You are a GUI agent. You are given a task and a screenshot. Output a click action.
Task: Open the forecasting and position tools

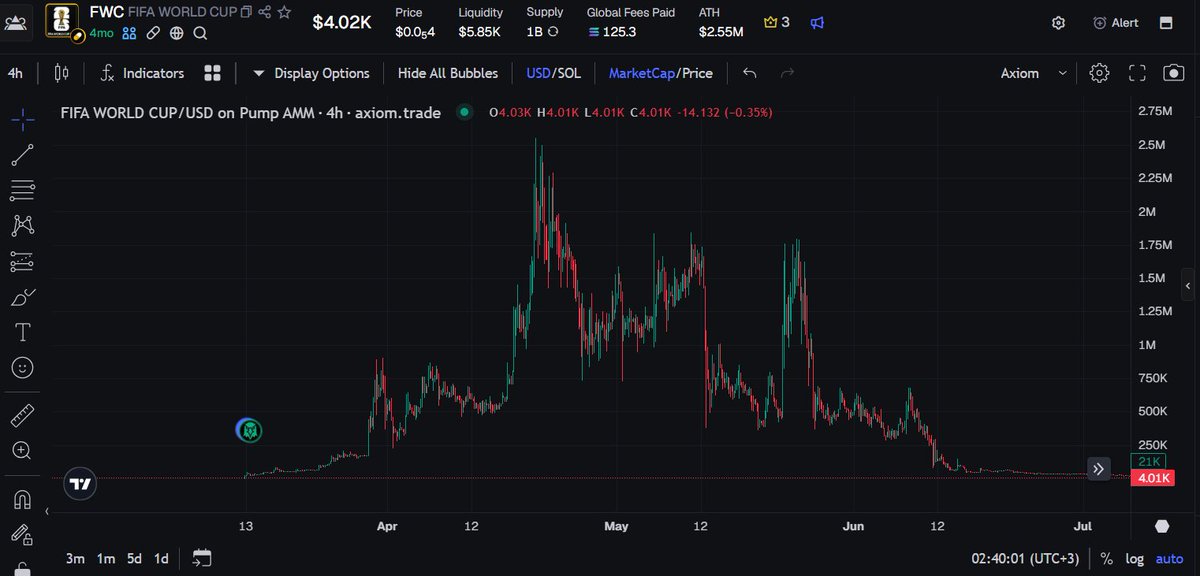point(22,262)
